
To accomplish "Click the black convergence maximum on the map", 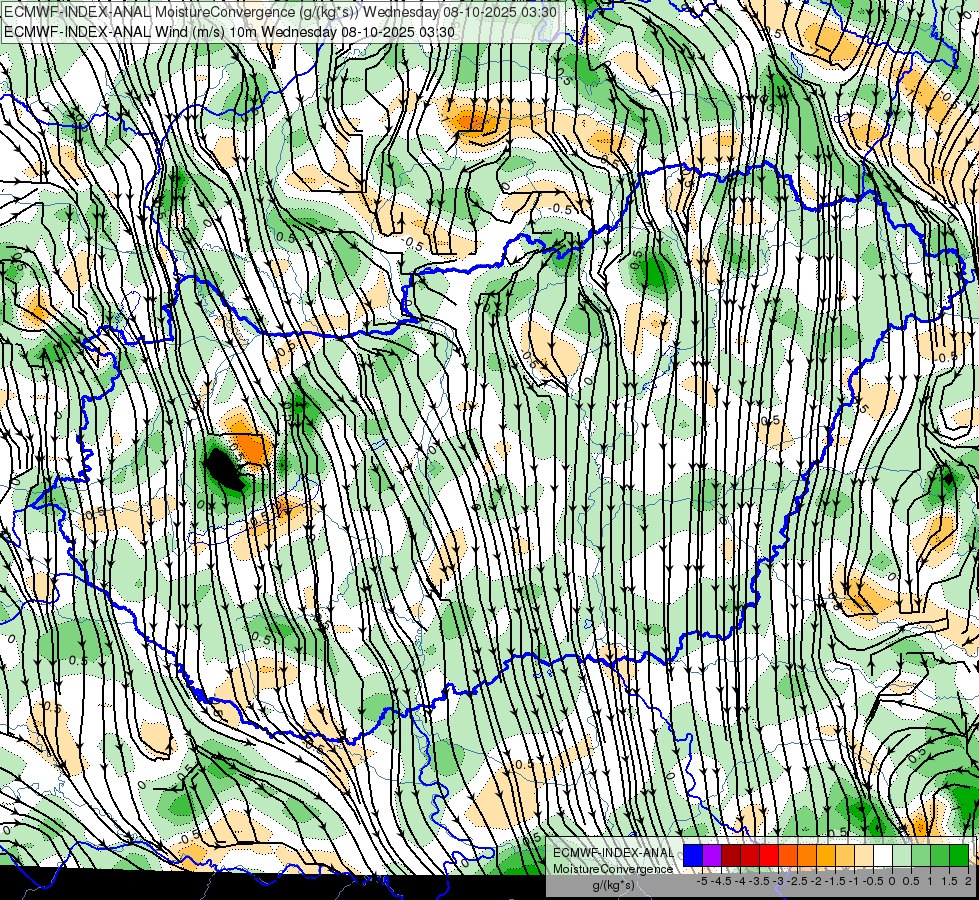I will point(223,468).
